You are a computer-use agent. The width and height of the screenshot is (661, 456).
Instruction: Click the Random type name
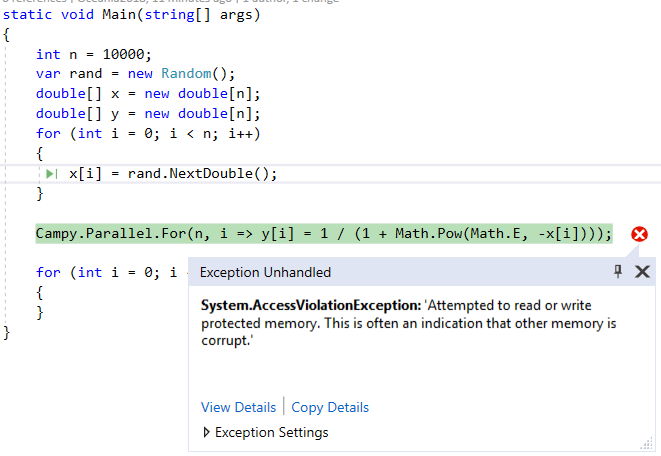[x=186, y=73]
